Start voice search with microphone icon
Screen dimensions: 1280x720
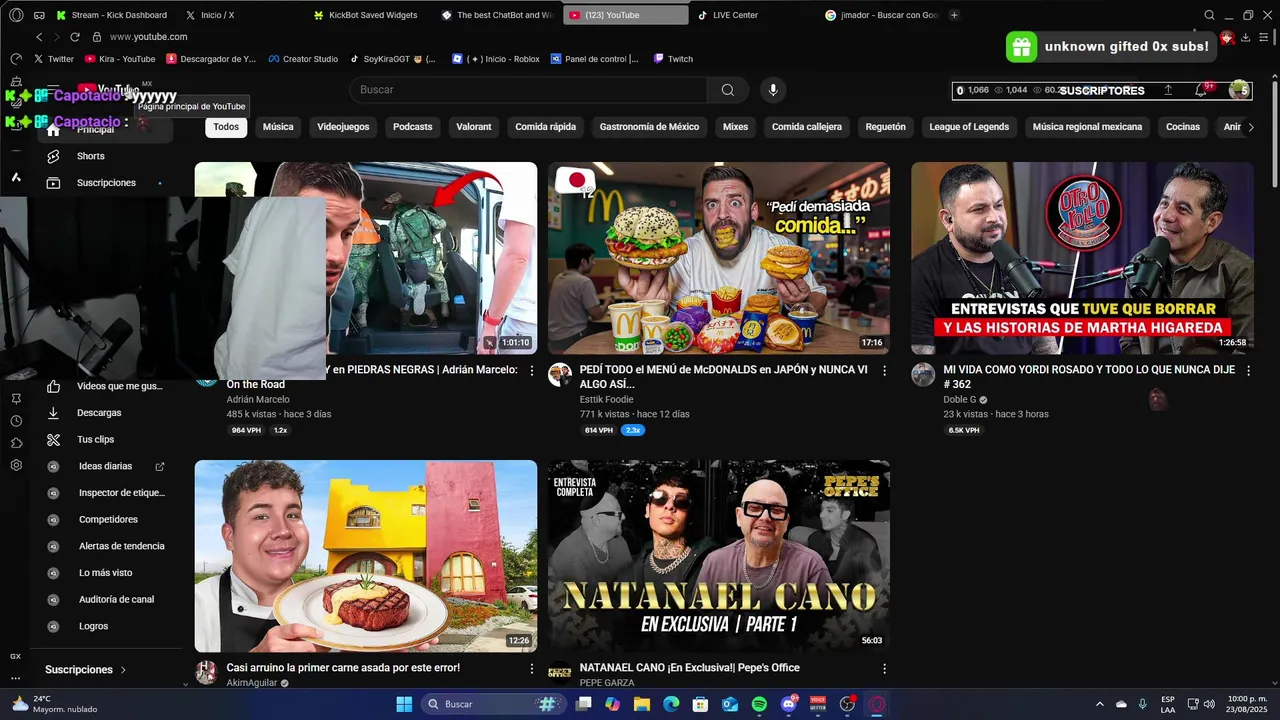tap(772, 90)
